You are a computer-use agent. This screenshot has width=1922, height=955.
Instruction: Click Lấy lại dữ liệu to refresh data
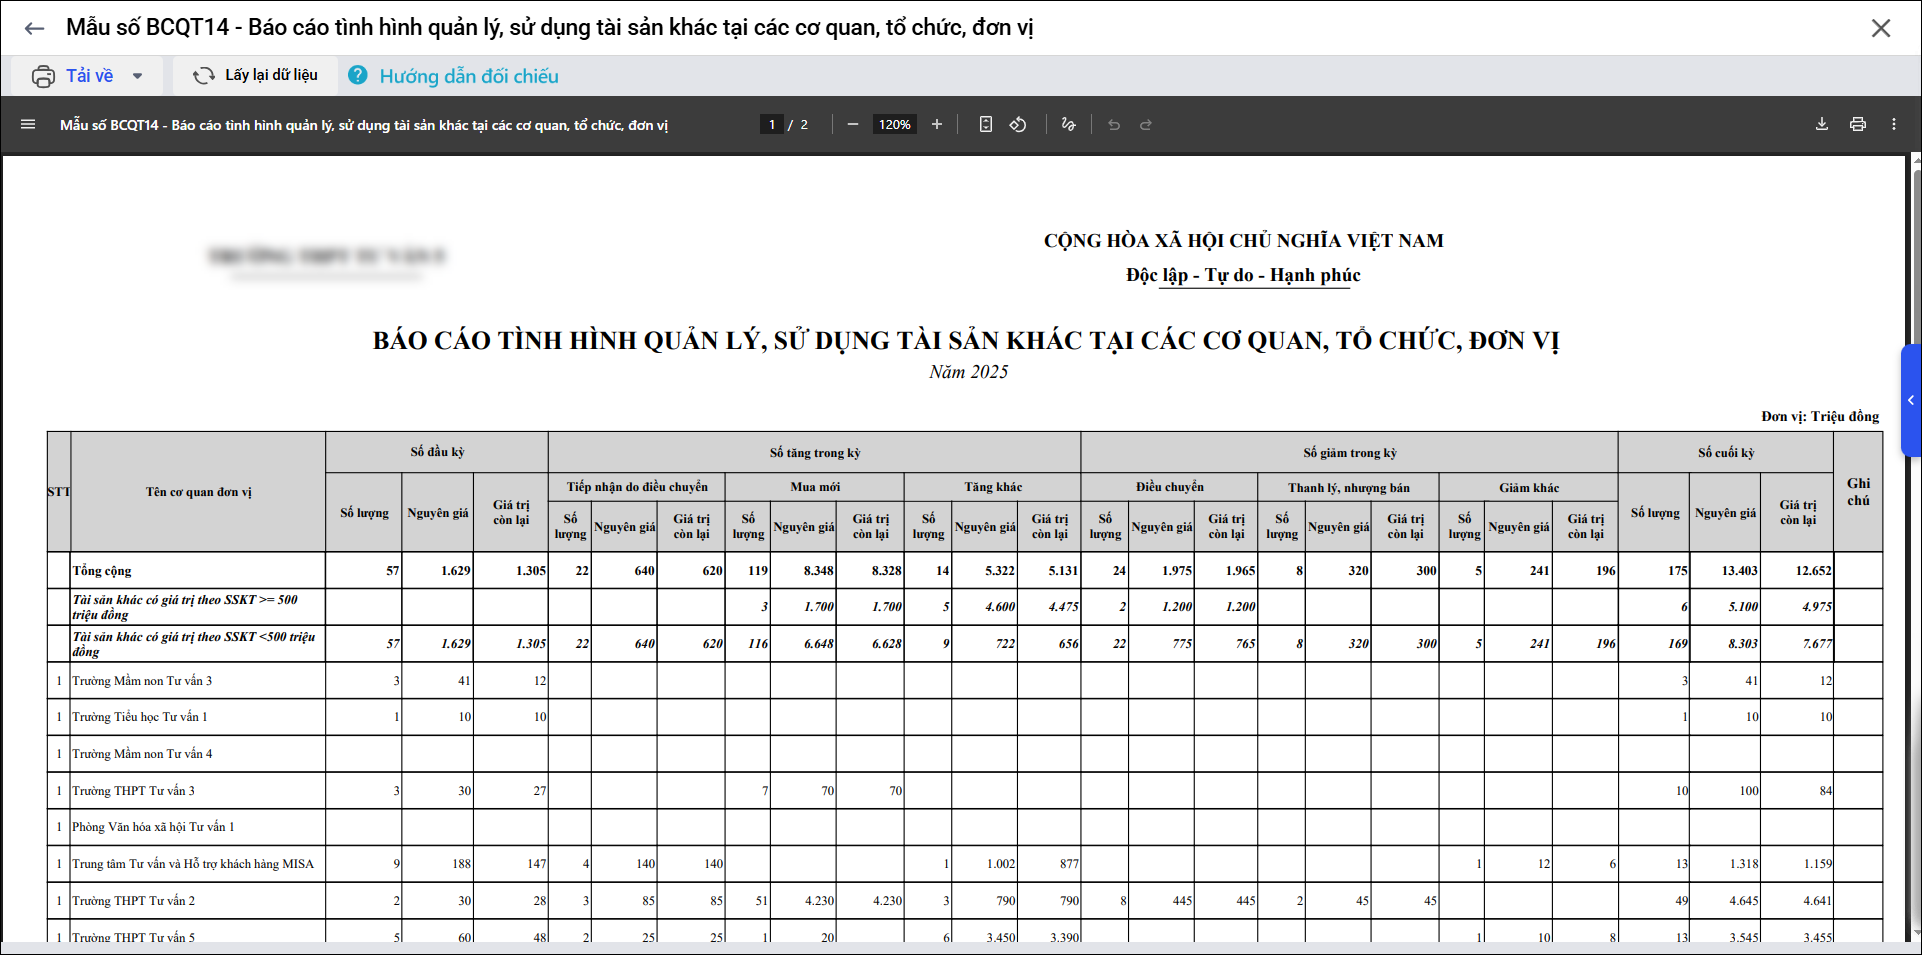click(256, 76)
